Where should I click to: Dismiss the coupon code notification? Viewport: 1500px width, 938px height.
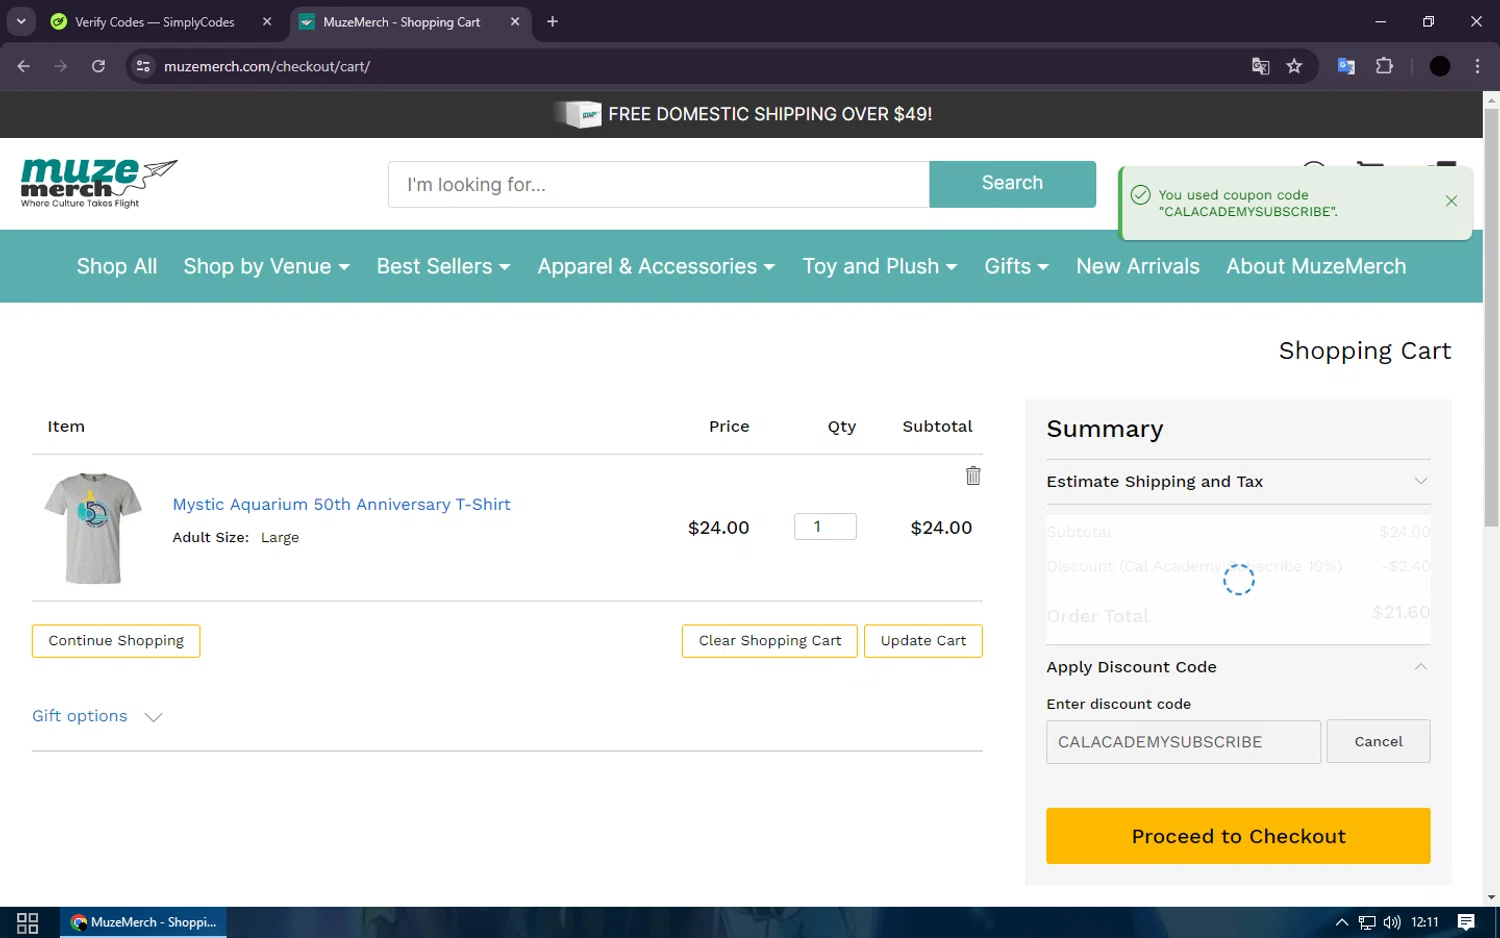(x=1451, y=201)
